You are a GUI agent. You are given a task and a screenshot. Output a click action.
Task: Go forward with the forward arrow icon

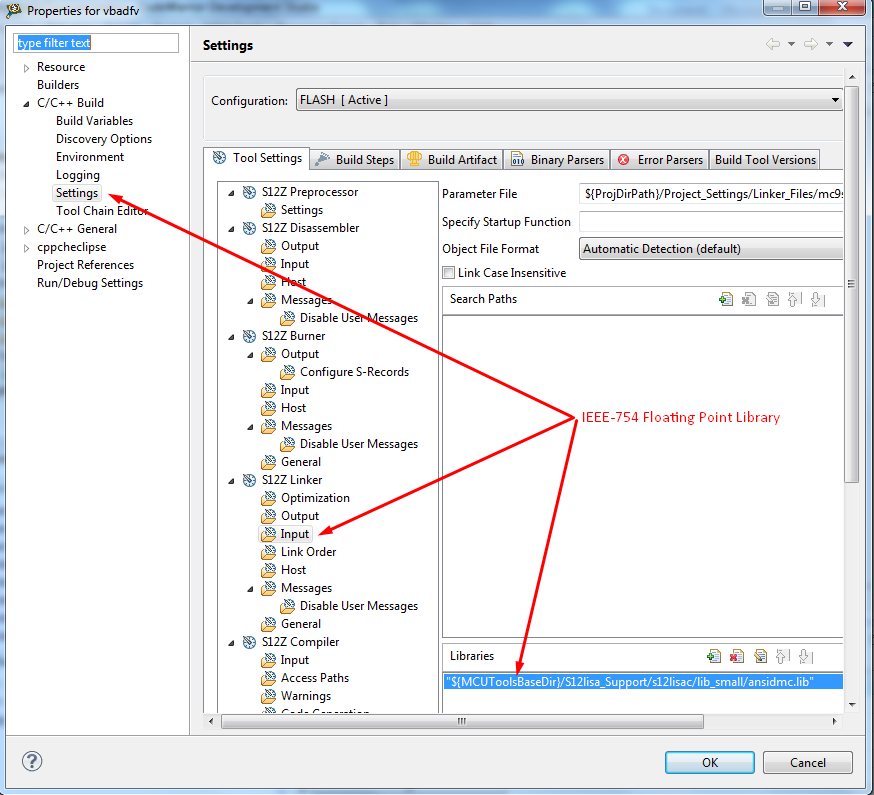811,44
